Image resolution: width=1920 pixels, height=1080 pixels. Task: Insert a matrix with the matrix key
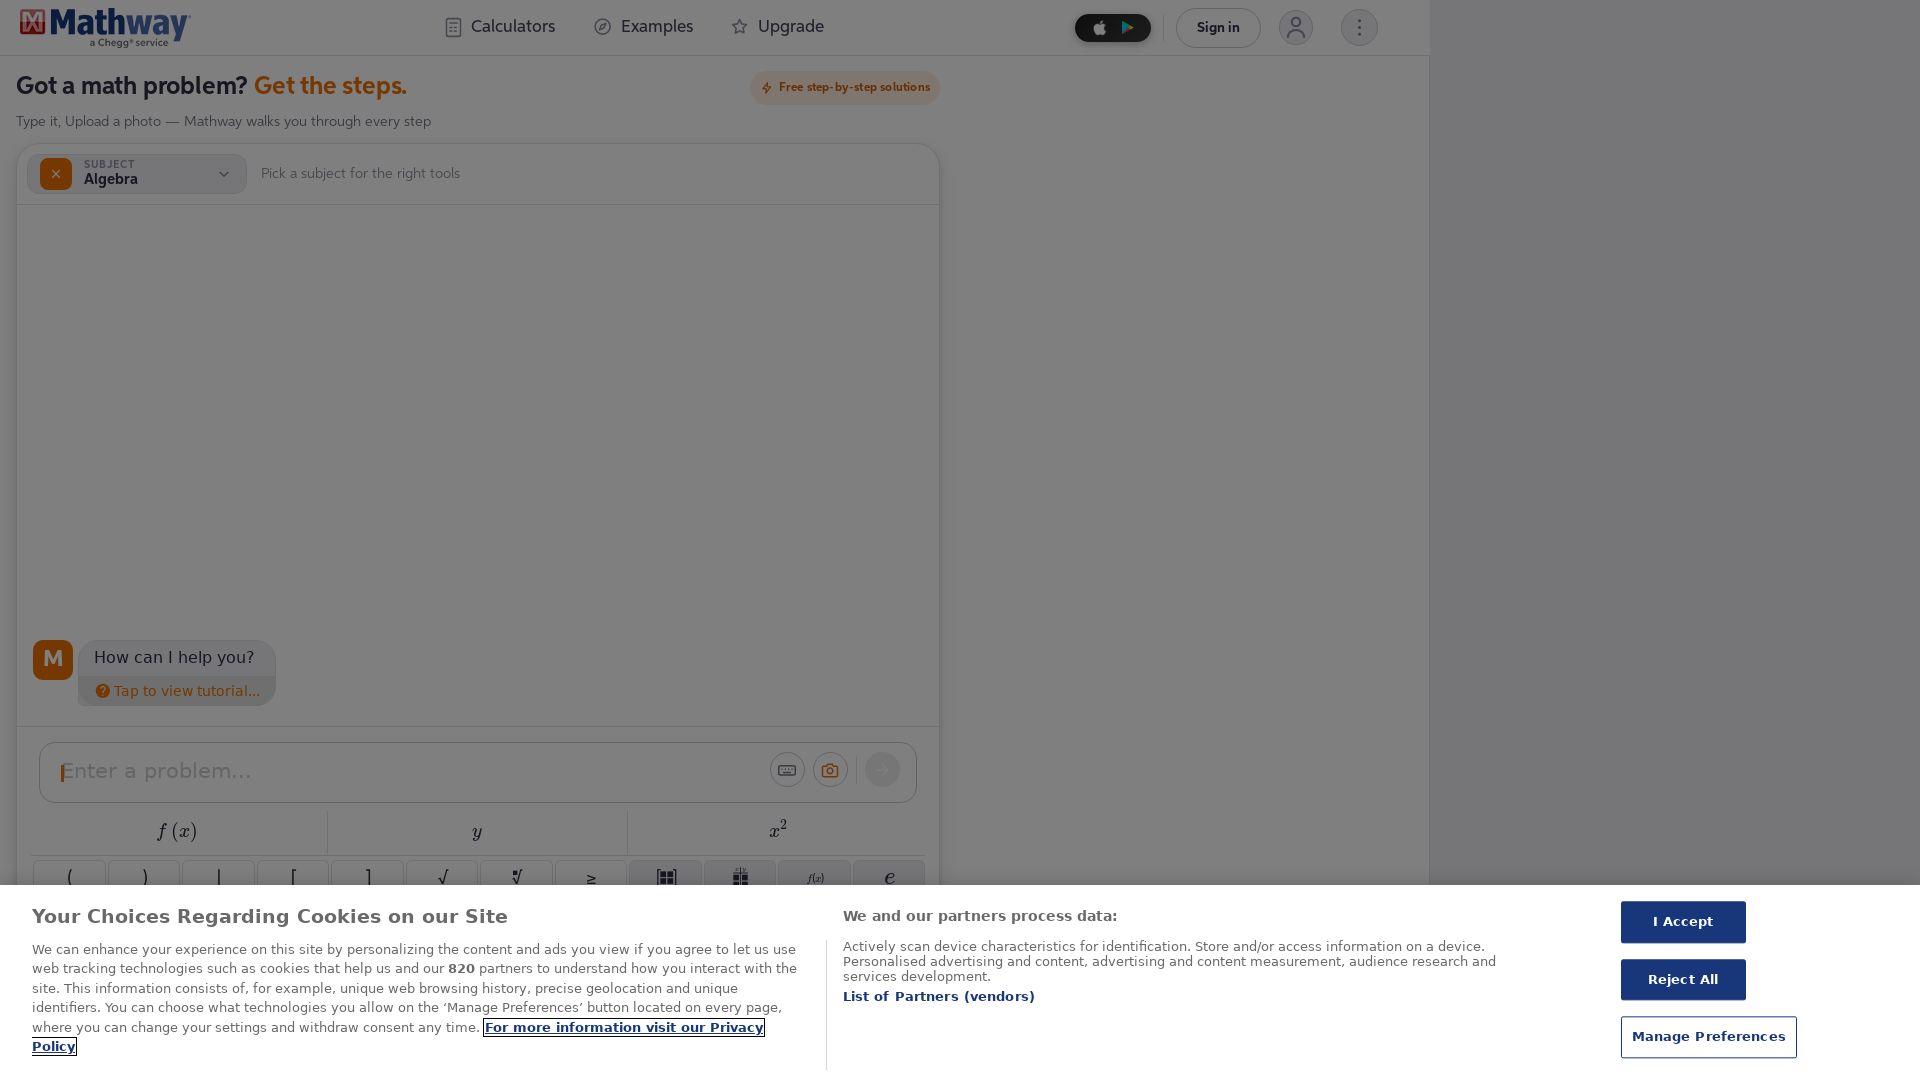click(665, 873)
